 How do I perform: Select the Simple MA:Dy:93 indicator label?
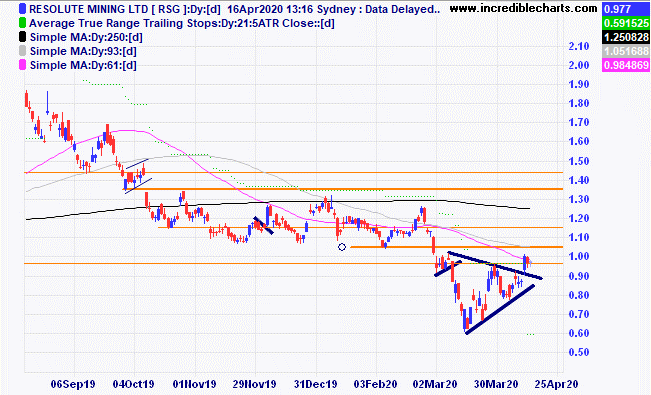point(83,52)
